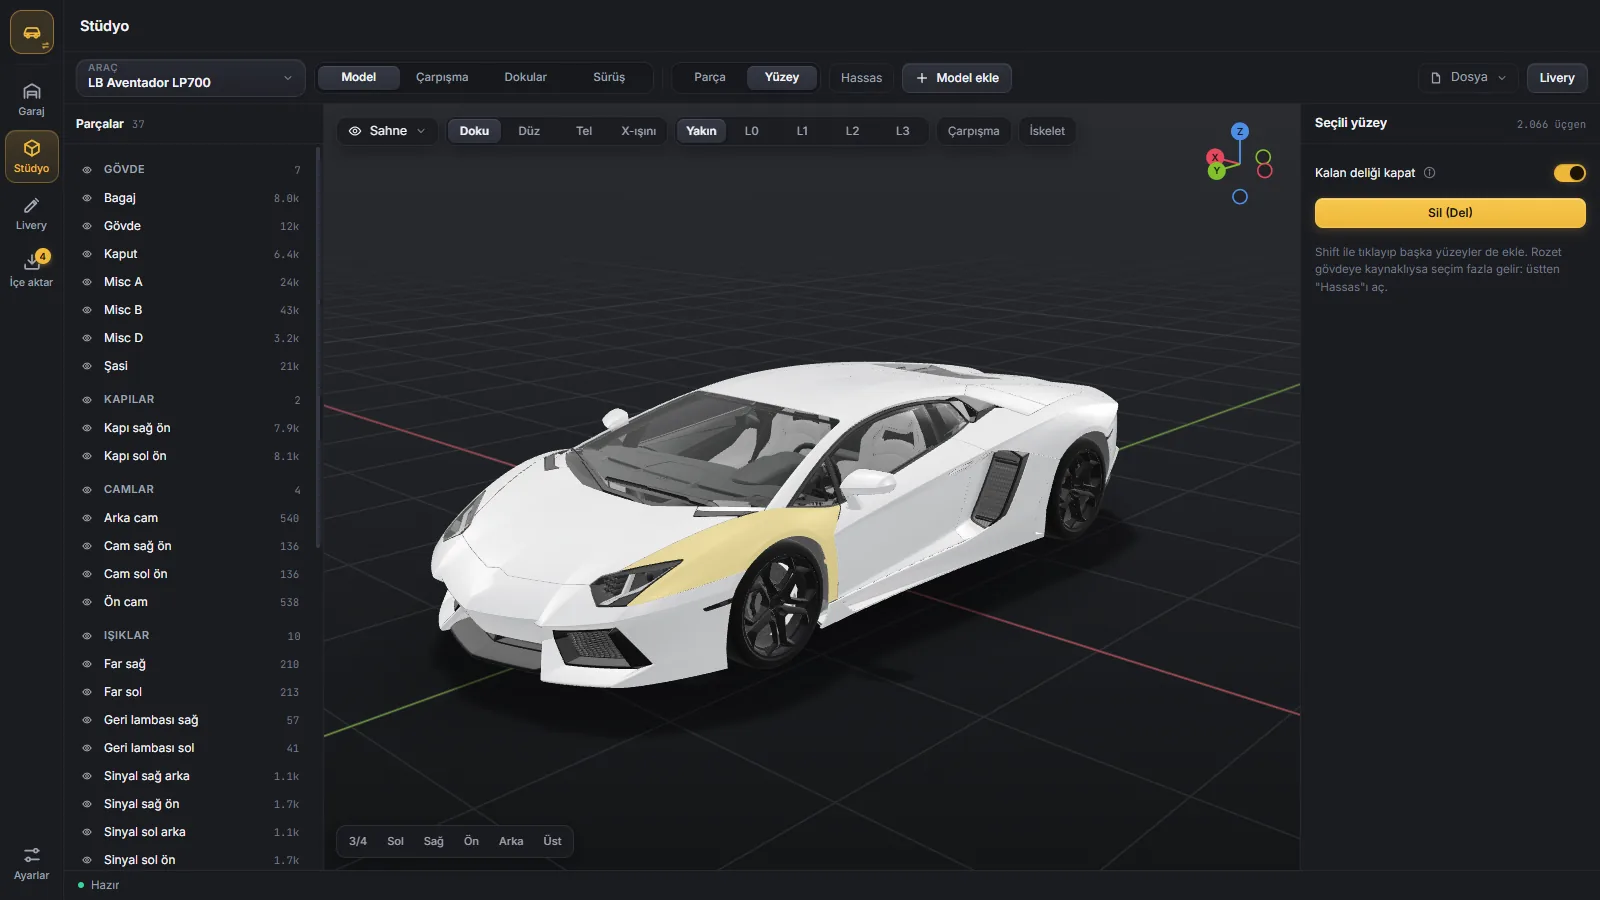Open the Garaj sidebar section

[31, 100]
